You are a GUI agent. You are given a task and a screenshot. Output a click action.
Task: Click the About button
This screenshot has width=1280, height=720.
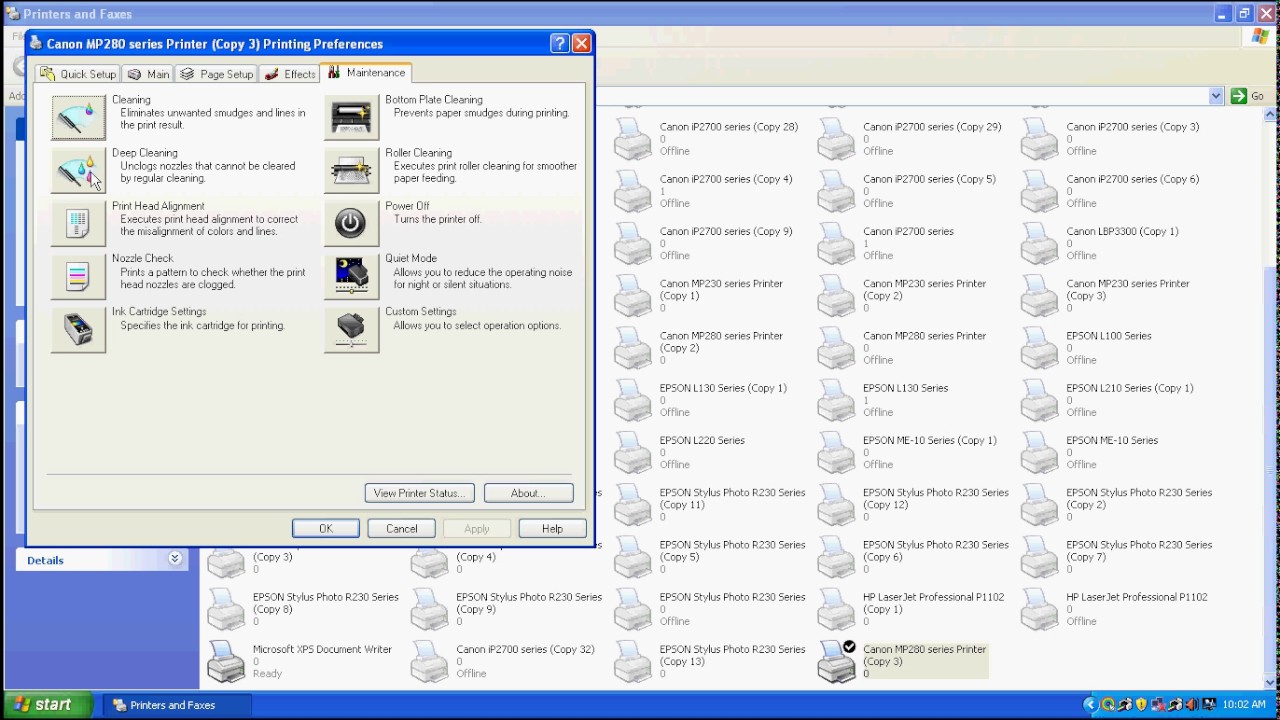point(528,493)
